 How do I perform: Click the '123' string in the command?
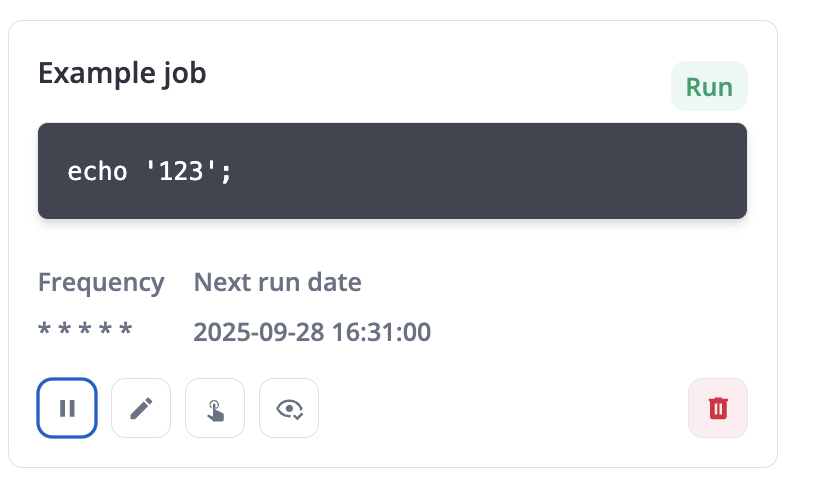[182, 171]
